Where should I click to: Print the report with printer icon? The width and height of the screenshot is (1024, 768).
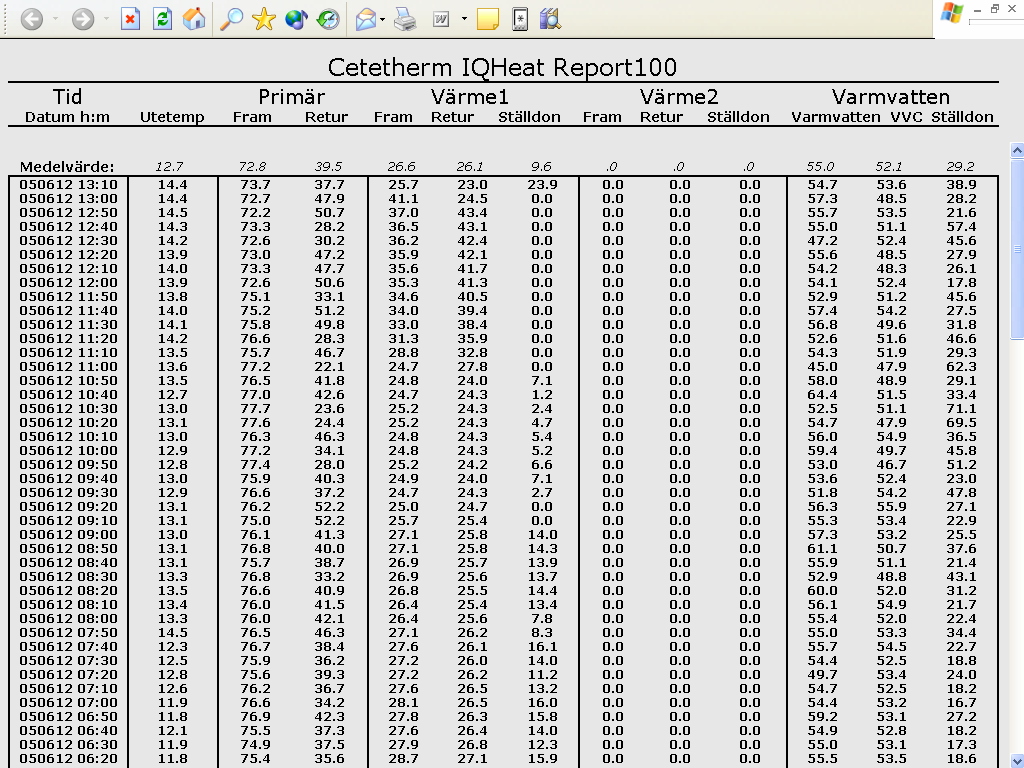(x=405, y=20)
